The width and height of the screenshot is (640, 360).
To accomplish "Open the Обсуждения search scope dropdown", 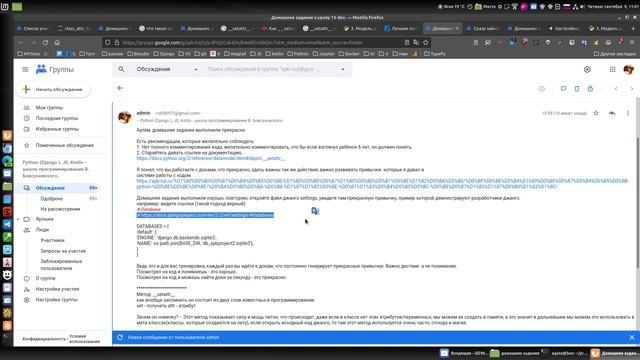I will pyautogui.click(x=167, y=69).
